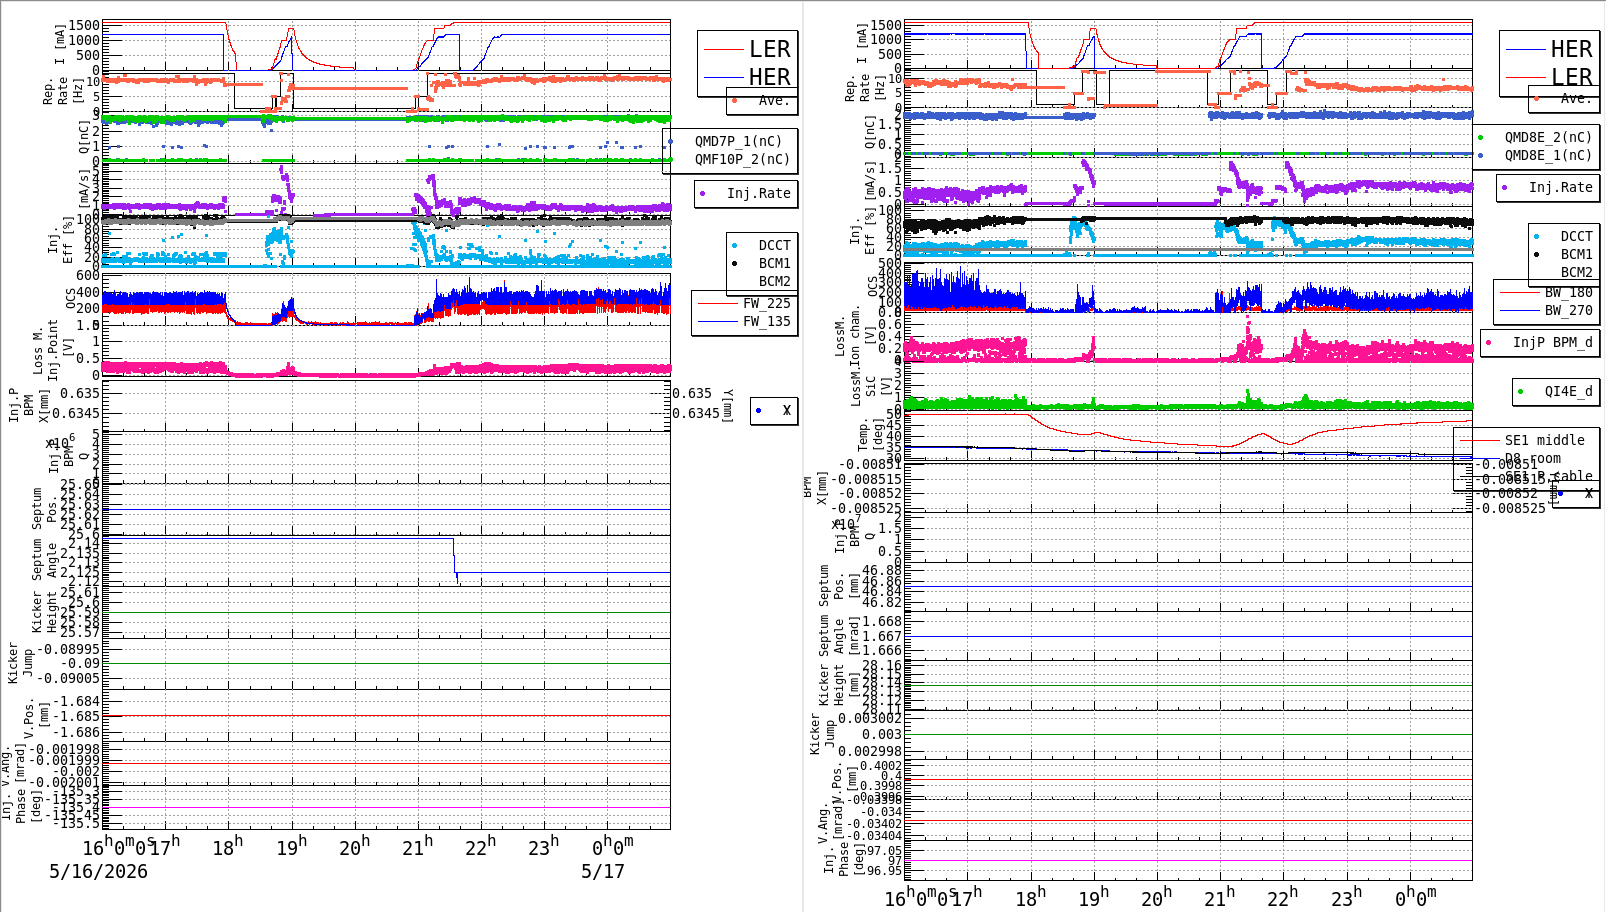Viewport: 1606px width, 912px height.
Task: Click the BCM2 legend entry in right plot
Action: click(1576, 272)
